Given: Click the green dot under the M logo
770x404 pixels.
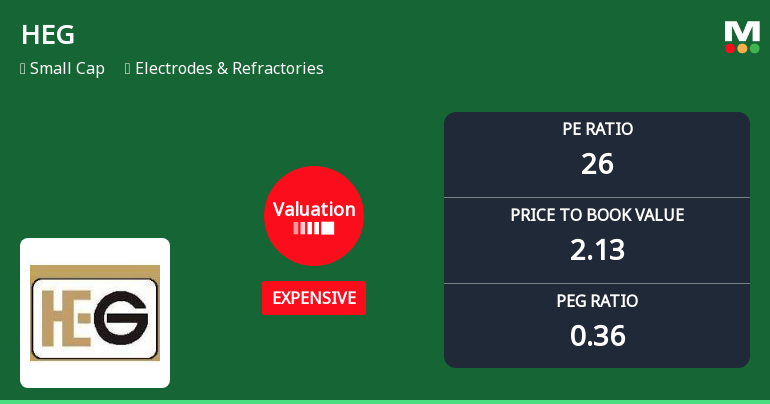Looking at the screenshot, I should point(754,48).
